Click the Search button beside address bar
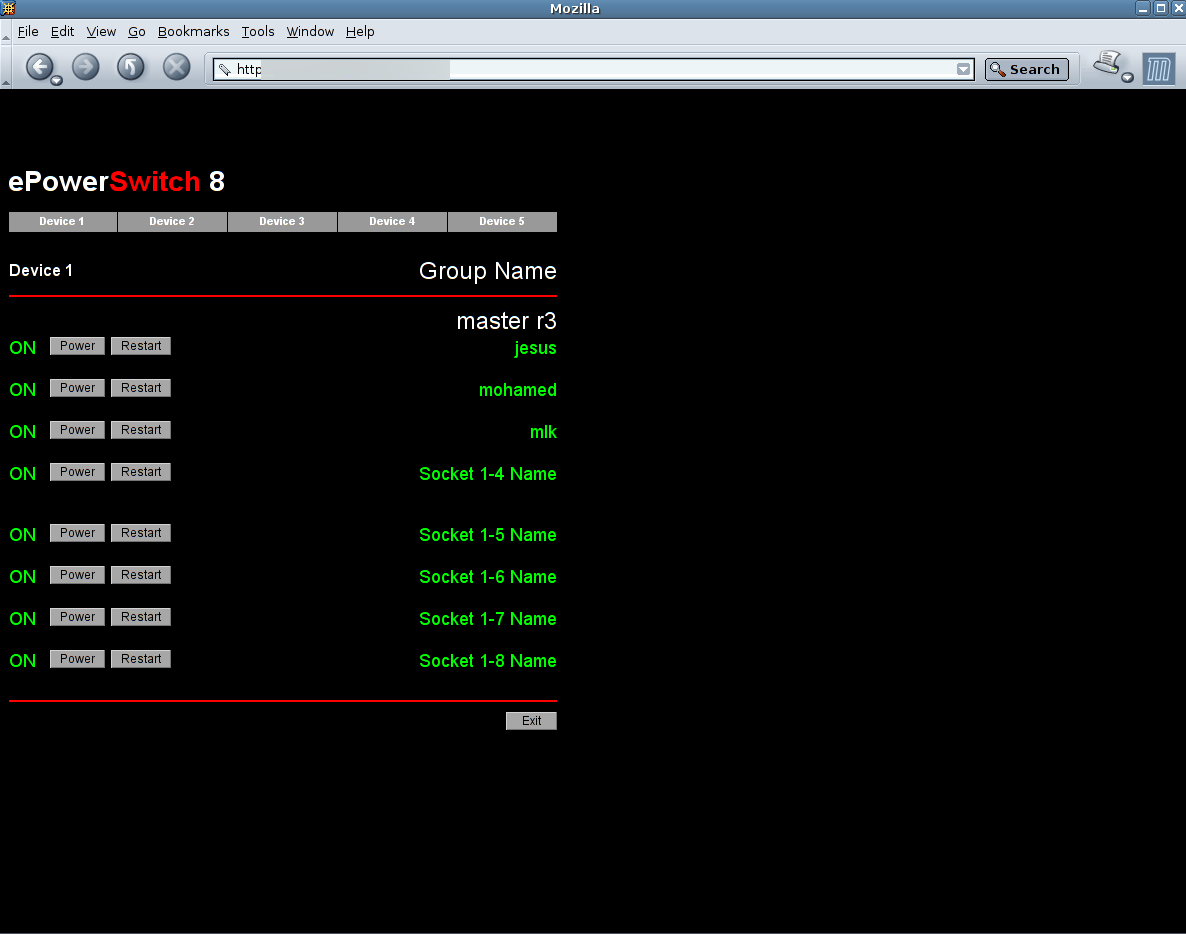 pos(1026,69)
